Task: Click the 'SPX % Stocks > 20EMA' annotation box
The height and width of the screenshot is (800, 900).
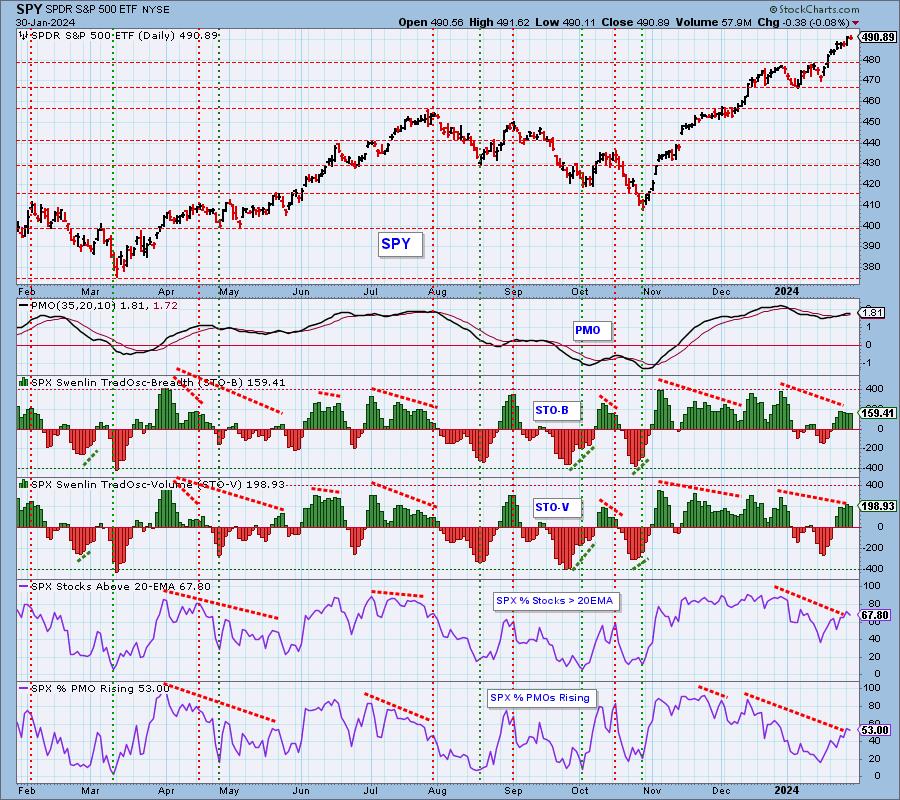Action: pyautogui.click(x=555, y=601)
